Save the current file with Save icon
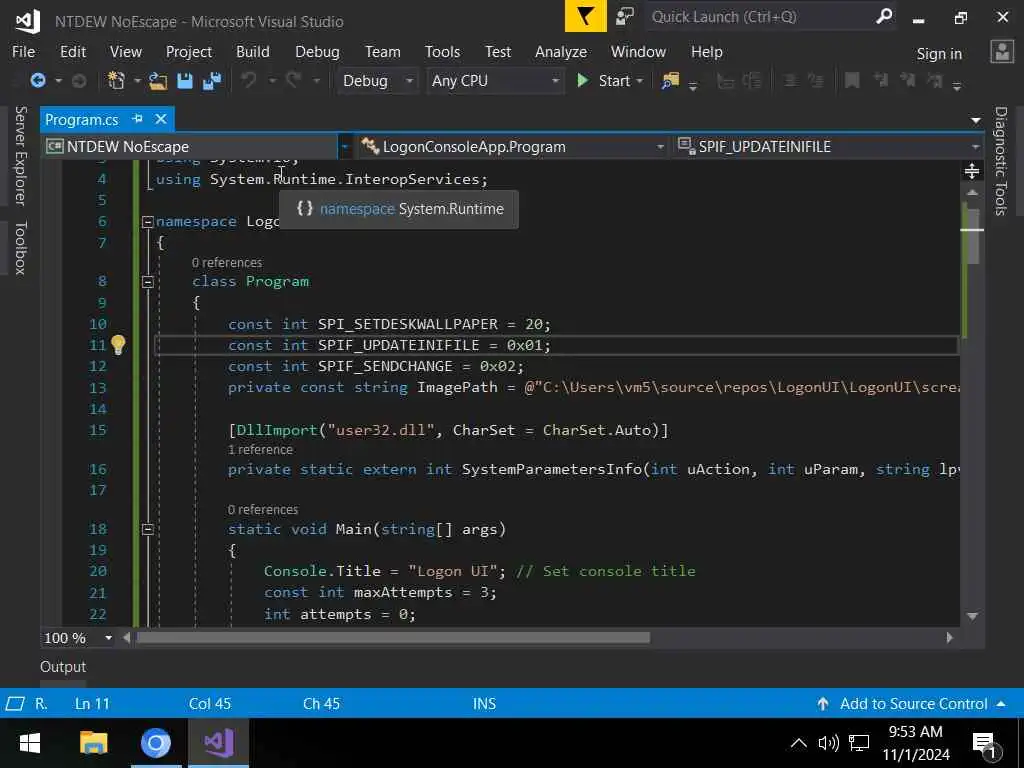The height and width of the screenshot is (768, 1024). [x=185, y=80]
